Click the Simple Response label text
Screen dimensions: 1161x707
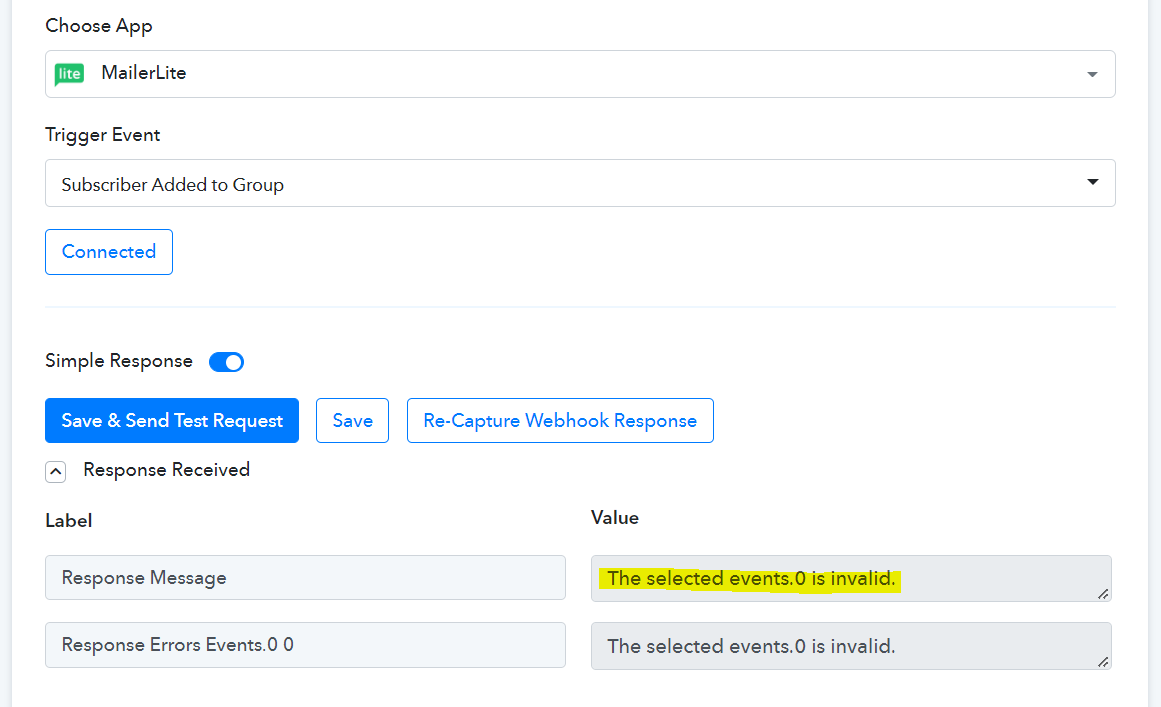pos(119,361)
